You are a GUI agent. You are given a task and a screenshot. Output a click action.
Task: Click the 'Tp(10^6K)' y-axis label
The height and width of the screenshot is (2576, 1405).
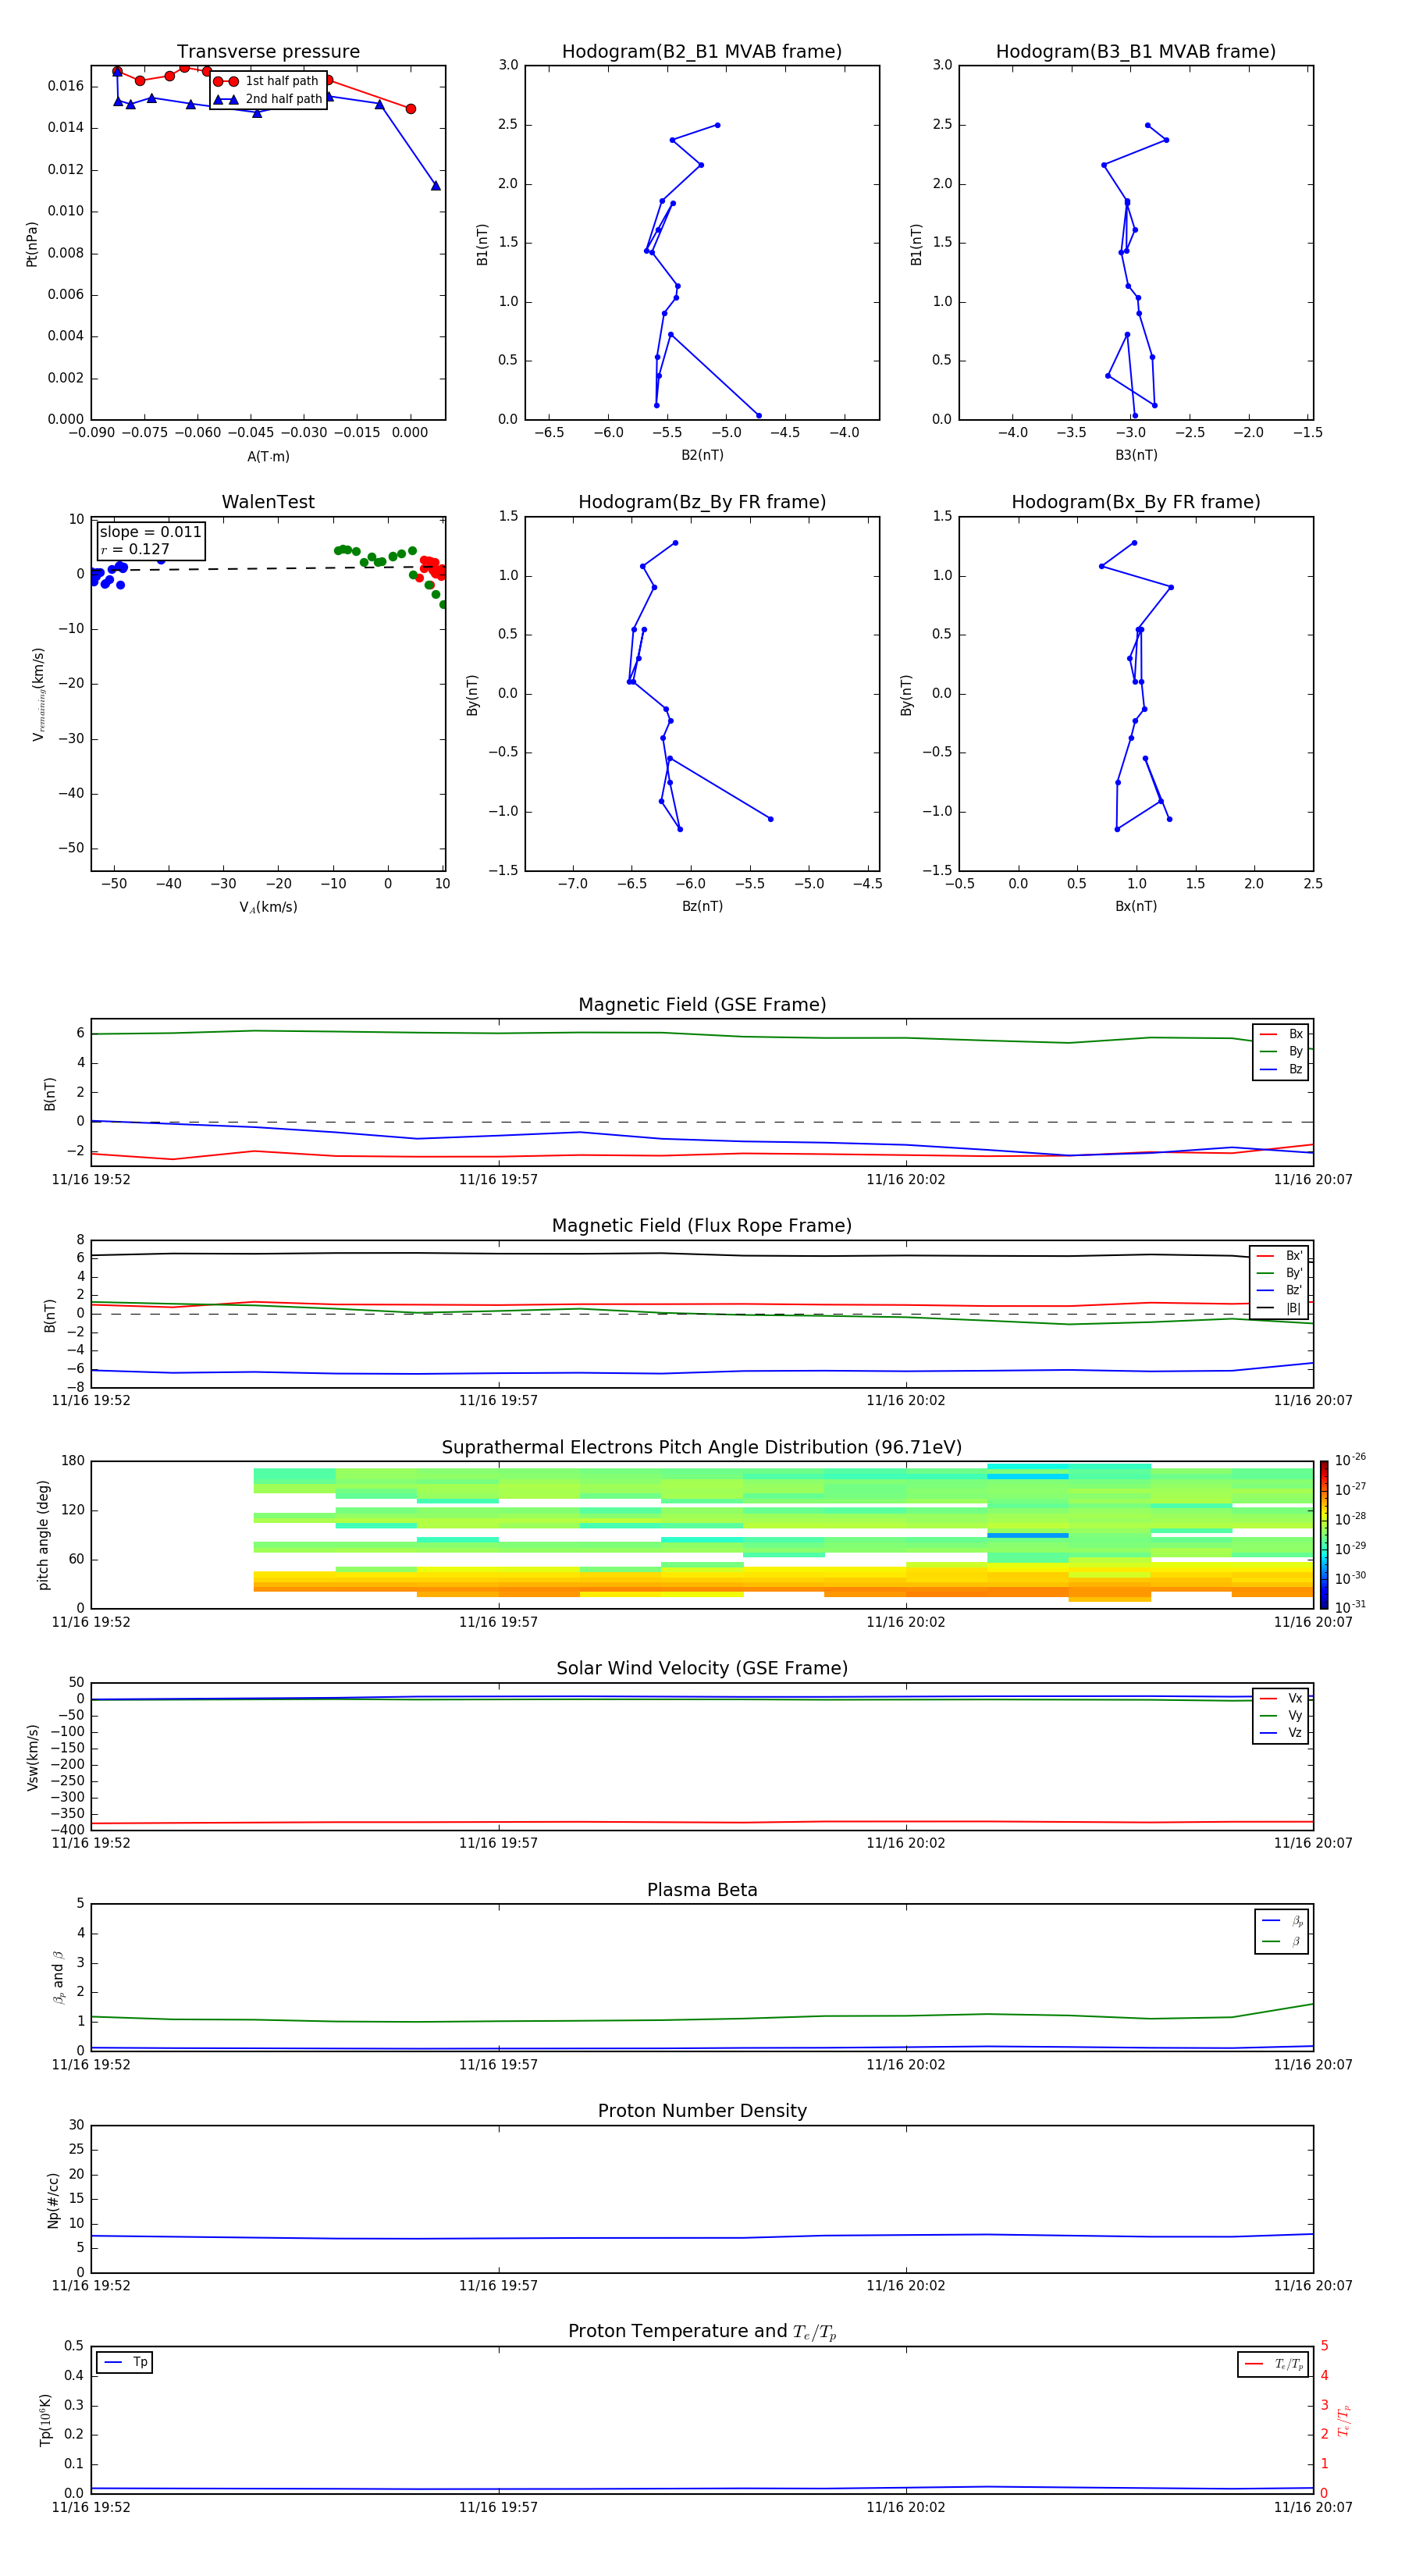coord(45,2420)
